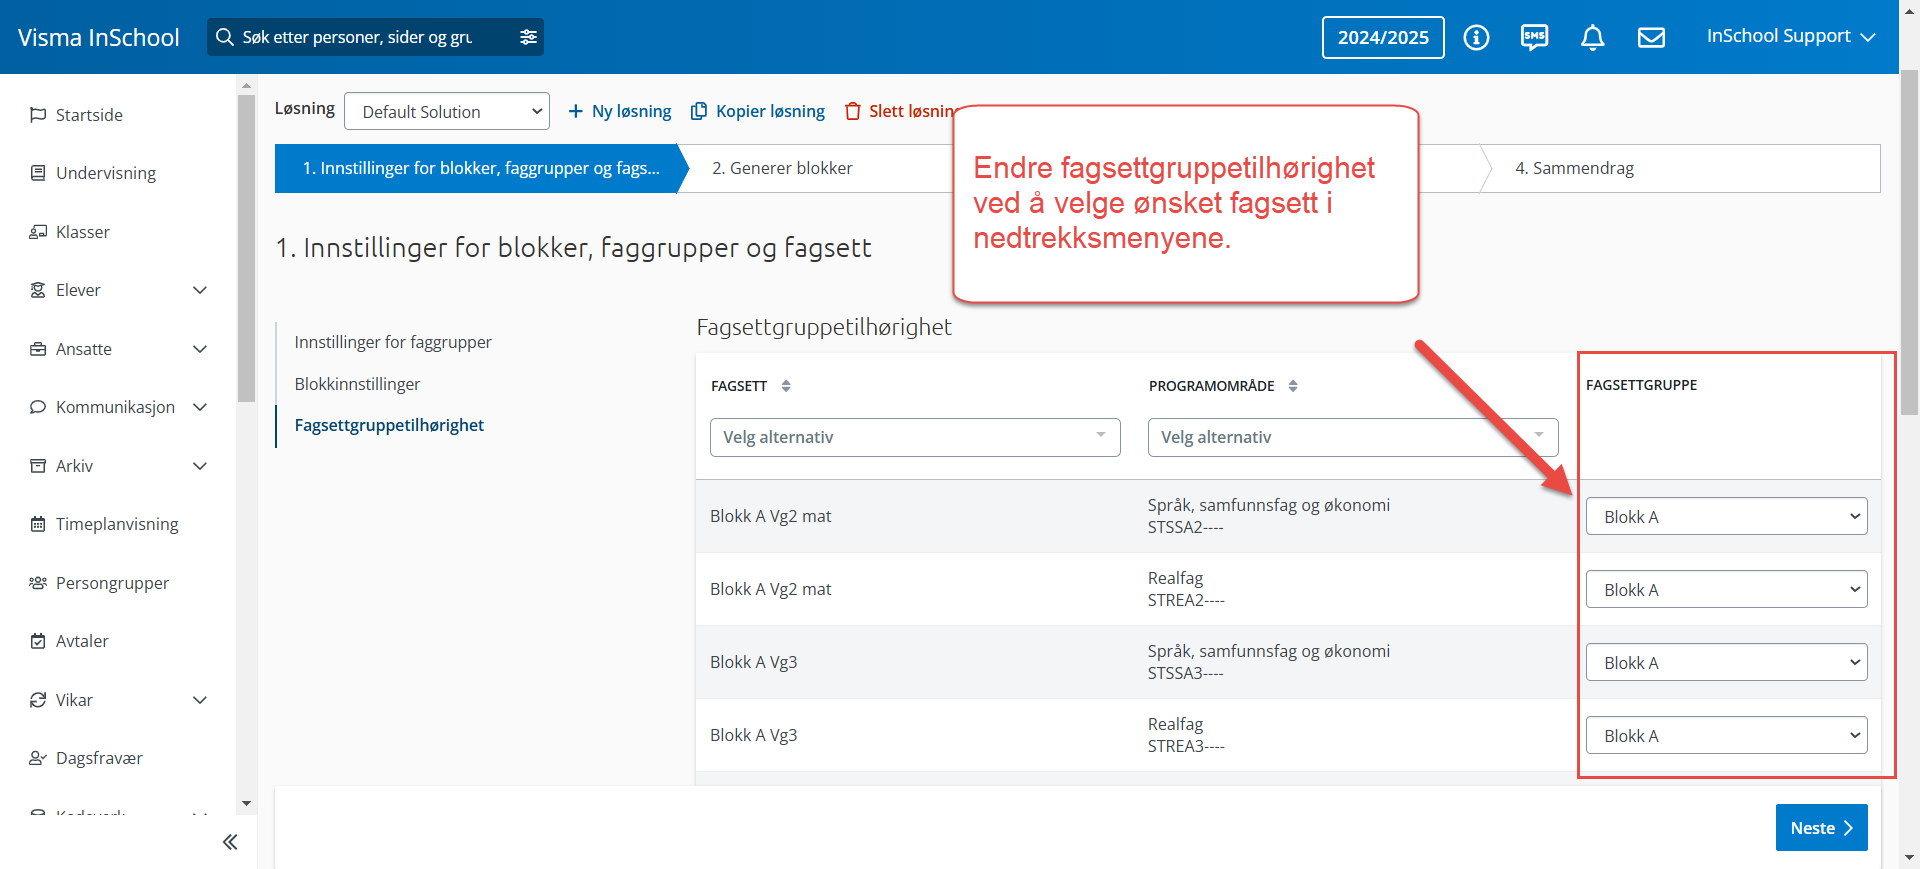Open the information icon in header
The width and height of the screenshot is (1920, 869).
point(1476,37)
